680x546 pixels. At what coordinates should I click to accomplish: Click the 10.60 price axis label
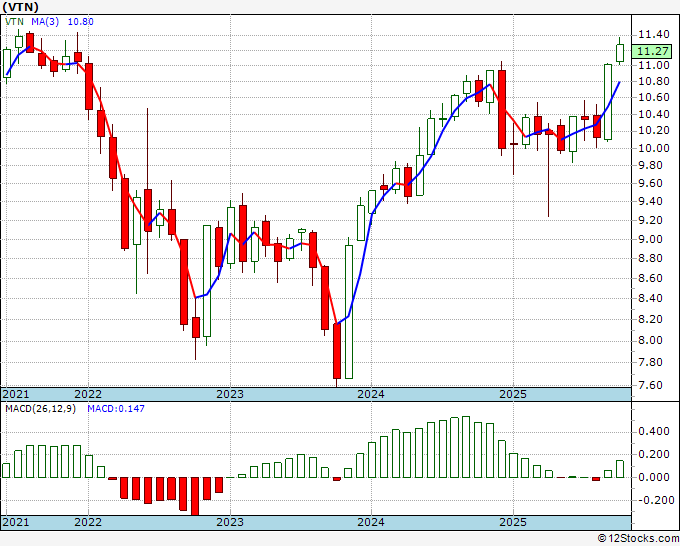(654, 98)
